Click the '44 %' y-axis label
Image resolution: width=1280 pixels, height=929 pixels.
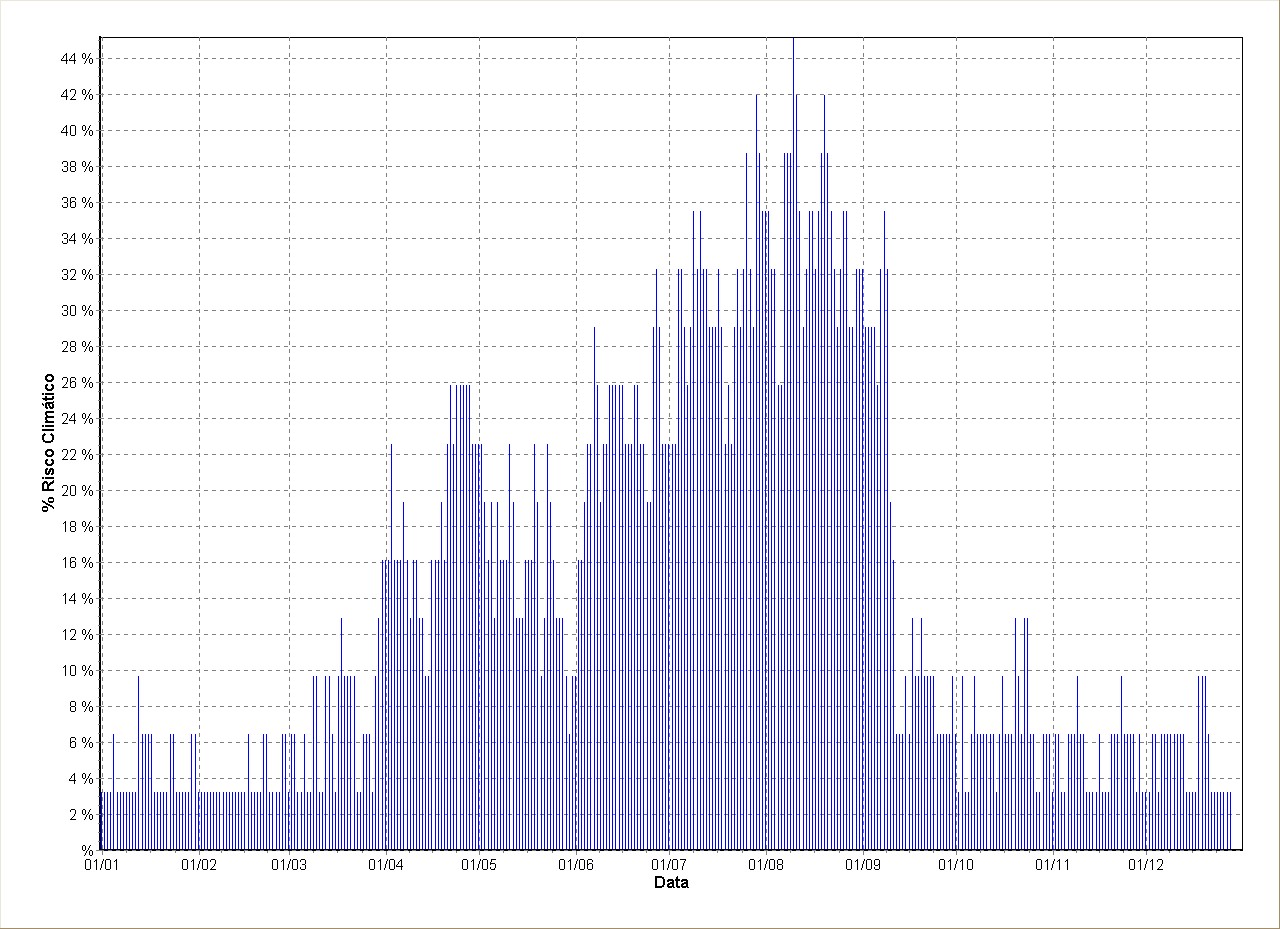(x=77, y=59)
